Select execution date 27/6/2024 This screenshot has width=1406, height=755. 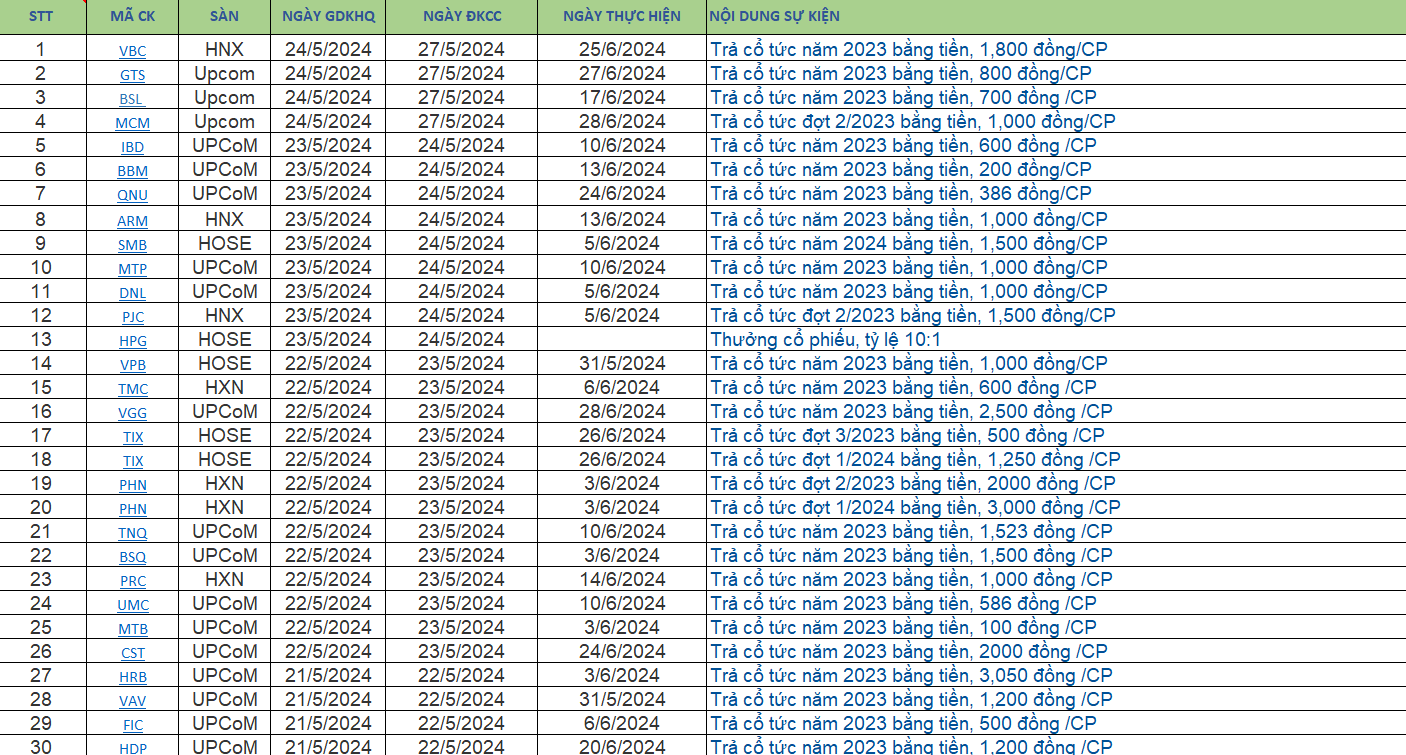point(622,74)
